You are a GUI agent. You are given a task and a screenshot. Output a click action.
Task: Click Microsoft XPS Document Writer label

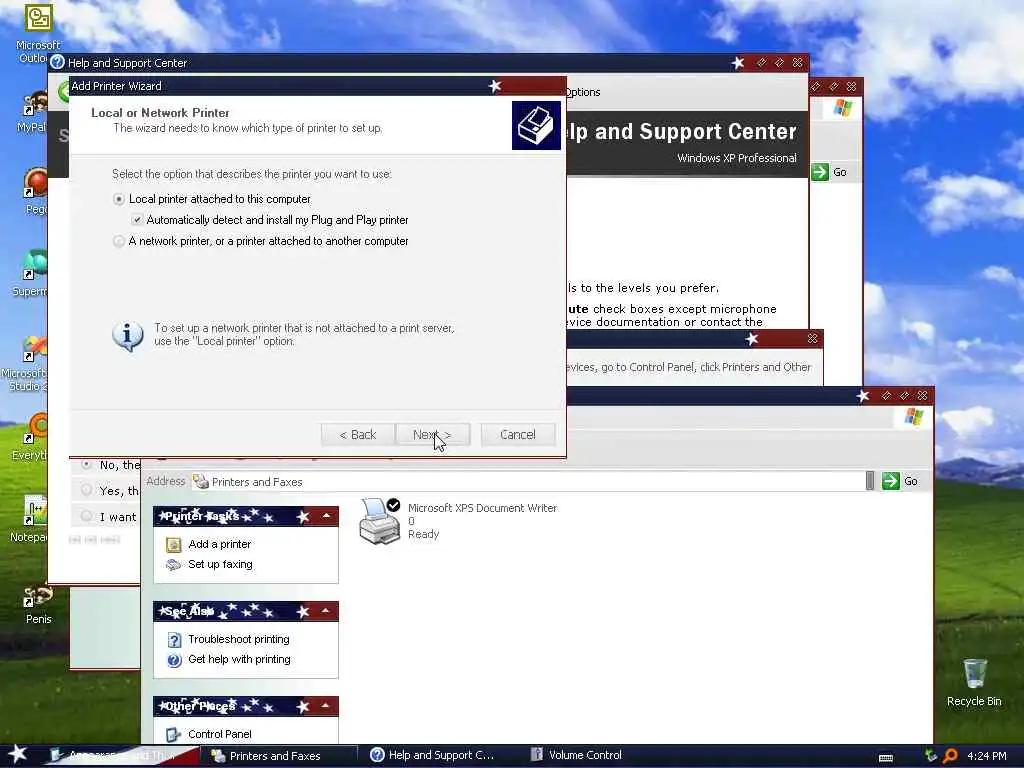pos(482,508)
